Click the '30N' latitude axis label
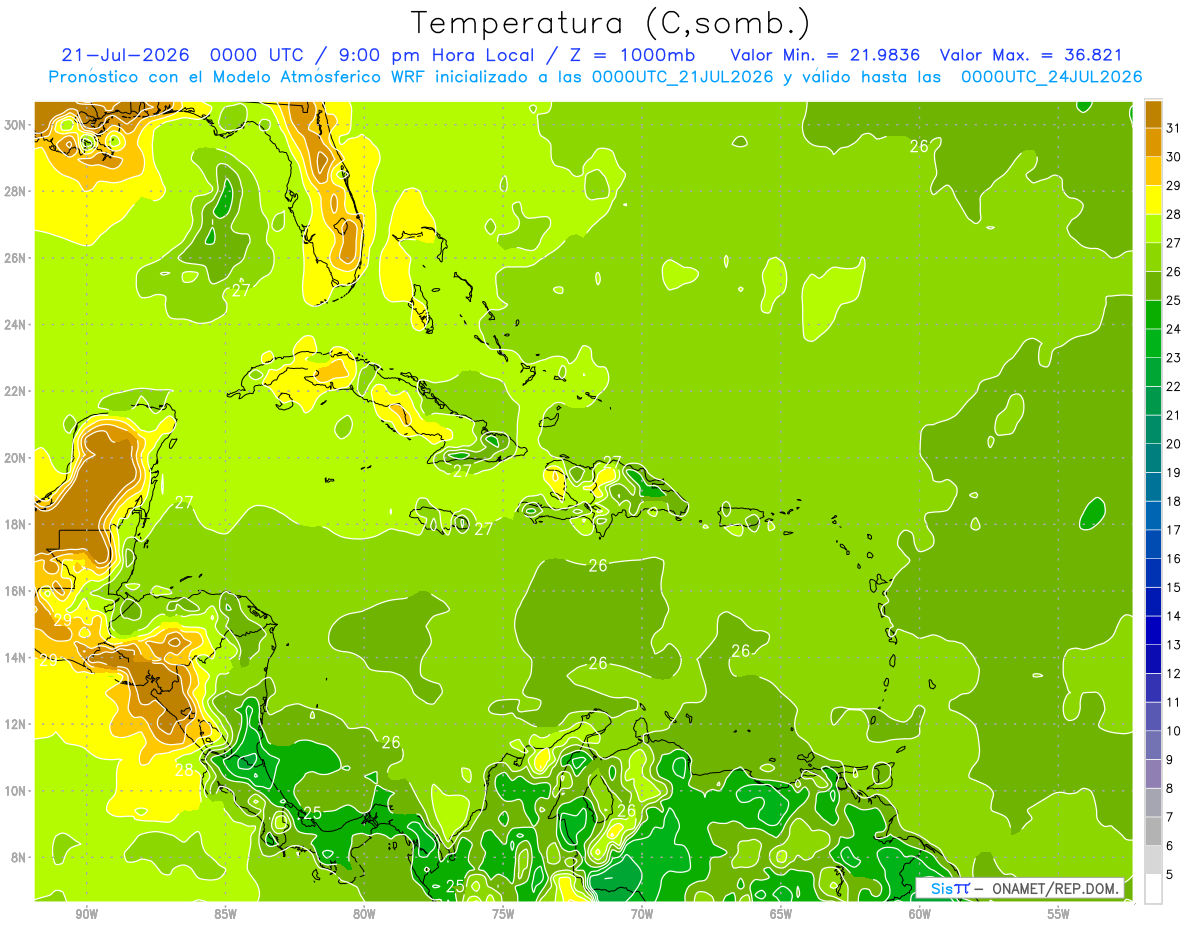The height and width of the screenshot is (927, 1200). [x=16, y=125]
